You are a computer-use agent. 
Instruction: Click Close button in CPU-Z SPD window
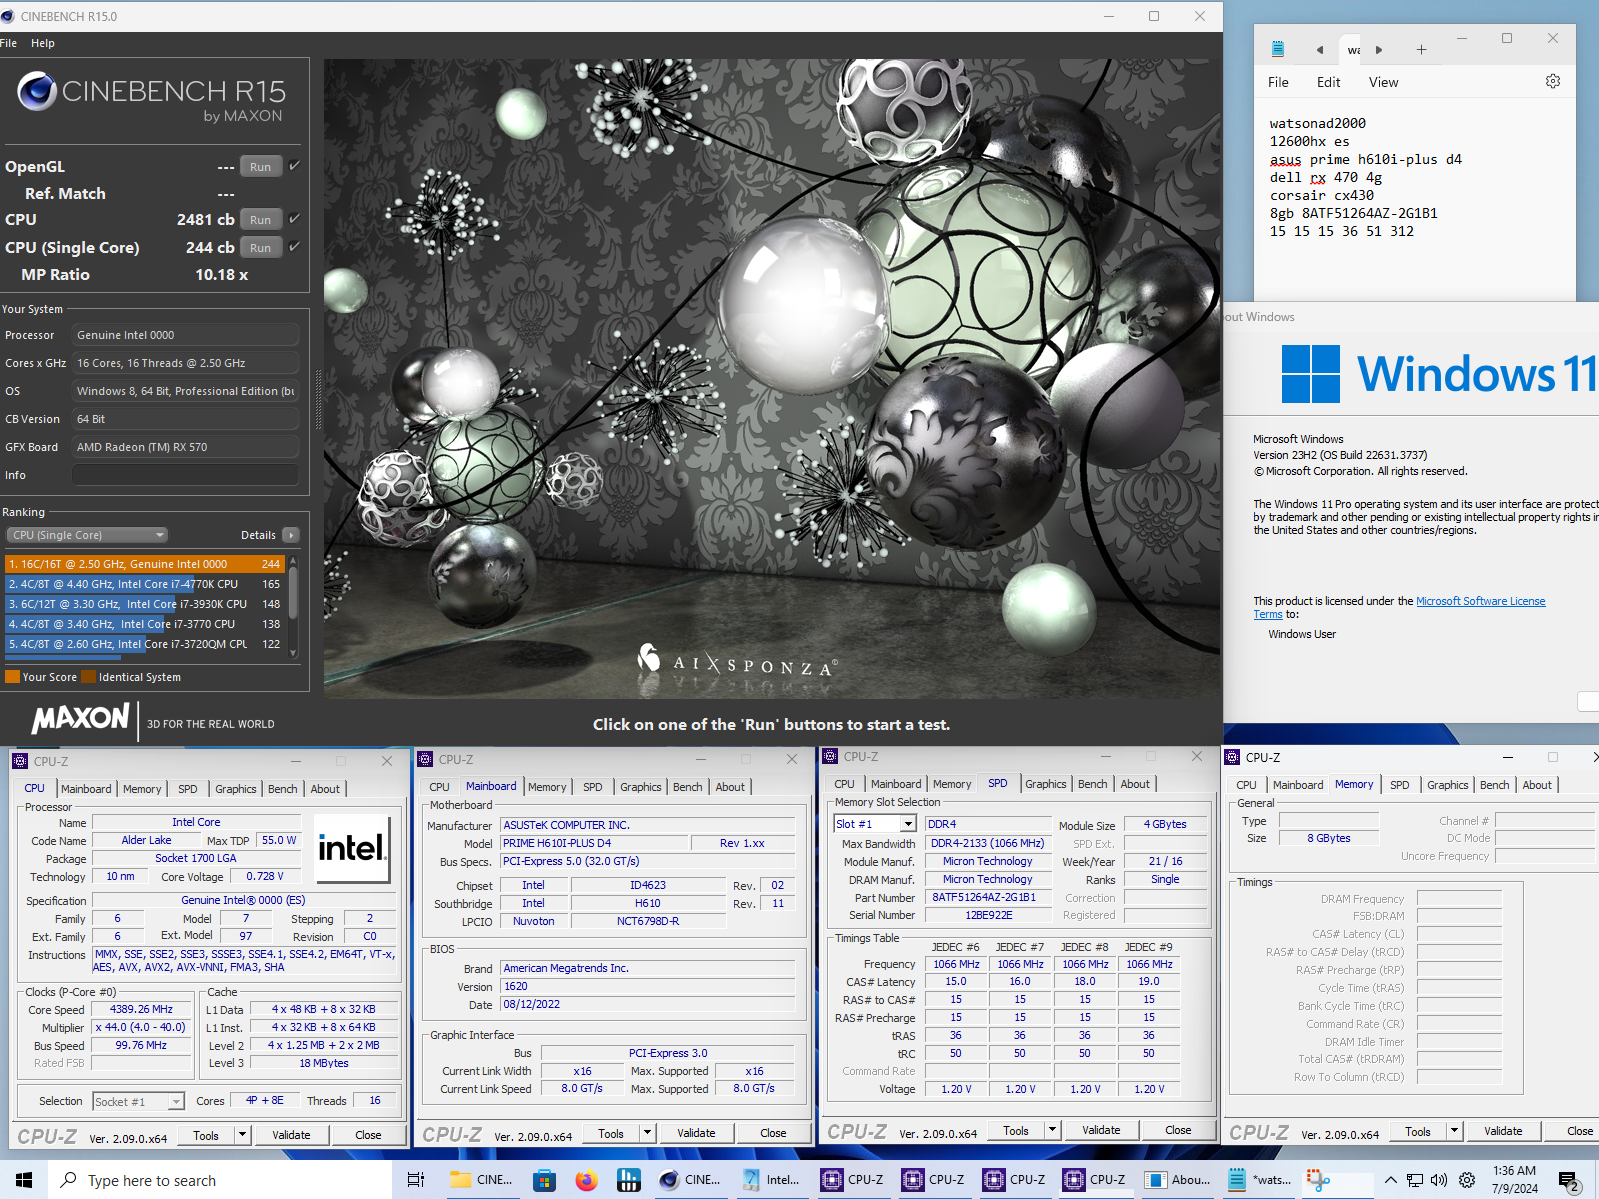[x=1178, y=1130]
